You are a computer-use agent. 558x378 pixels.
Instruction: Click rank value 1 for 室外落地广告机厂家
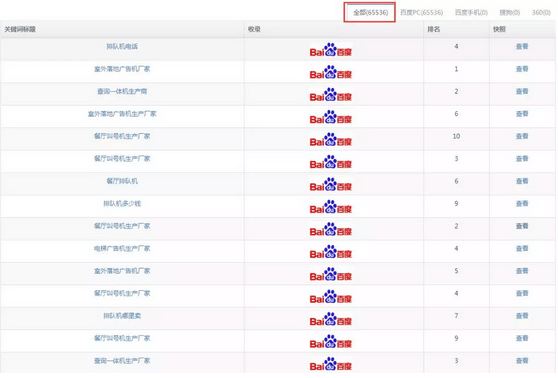(456, 69)
